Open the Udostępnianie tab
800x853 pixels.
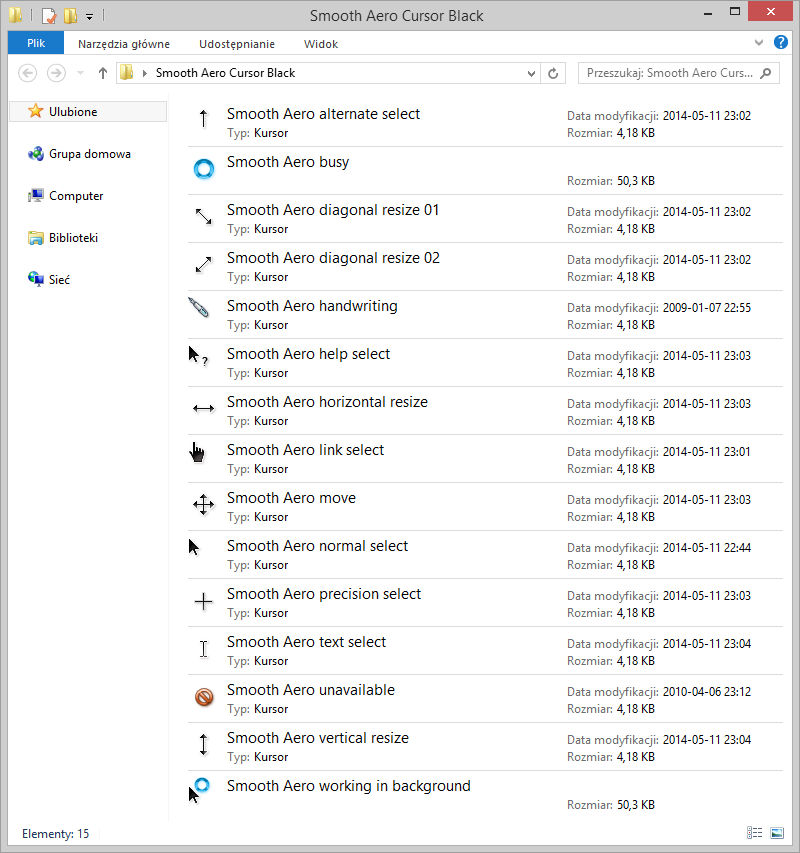[x=237, y=44]
